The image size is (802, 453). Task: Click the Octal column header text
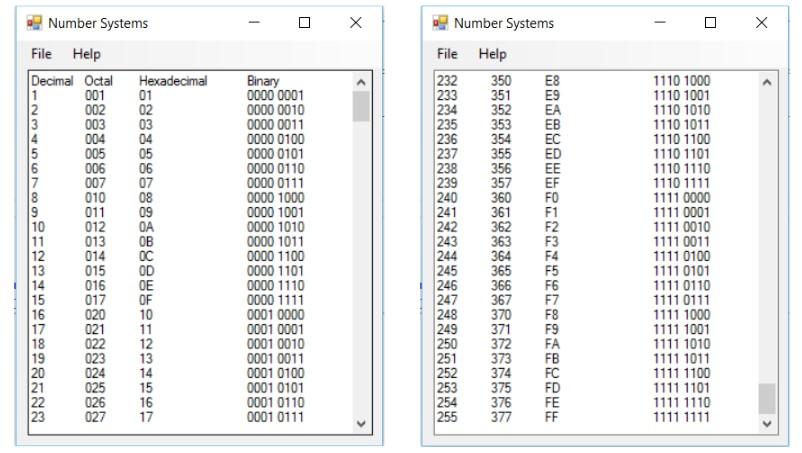pos(98,81)
